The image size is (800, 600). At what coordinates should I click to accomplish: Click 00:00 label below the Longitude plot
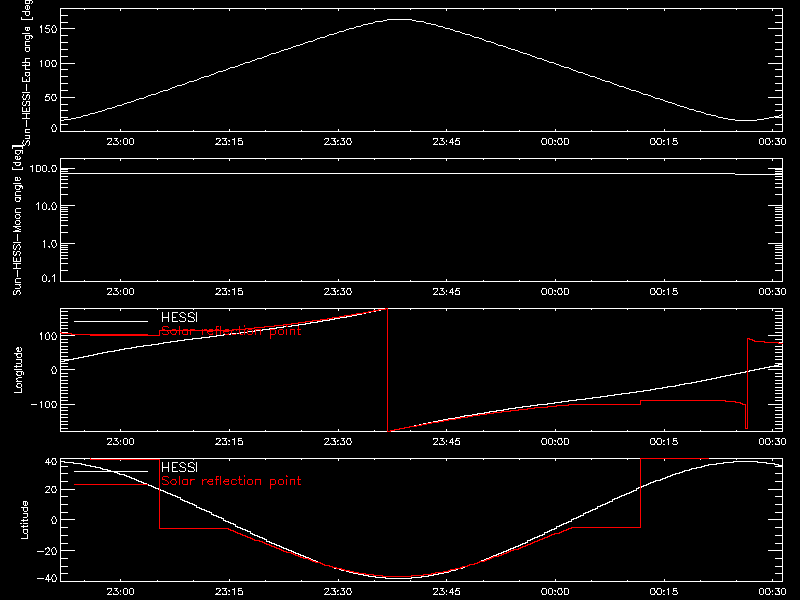[x=555, y=442]
